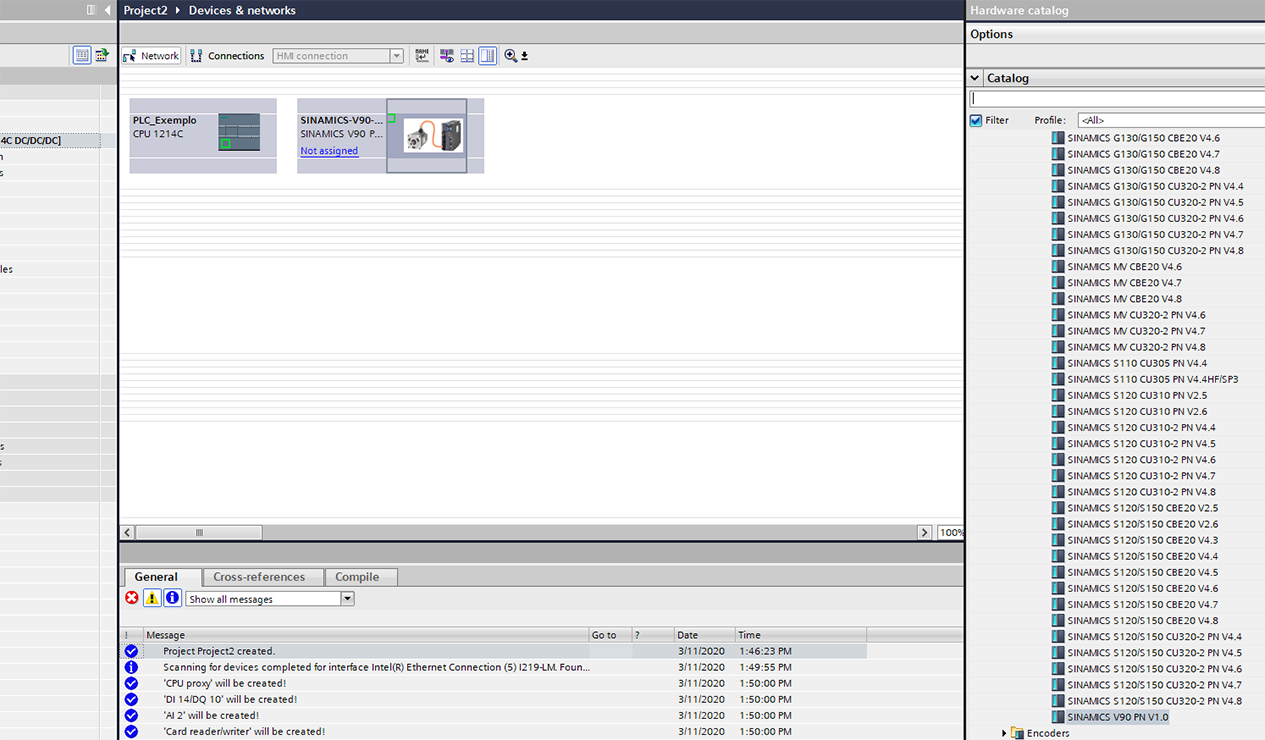Image resolution: width=1265 pixels, height=740 pixels.
Task: Click the show address labels toolbar icon
Action: 447,56
